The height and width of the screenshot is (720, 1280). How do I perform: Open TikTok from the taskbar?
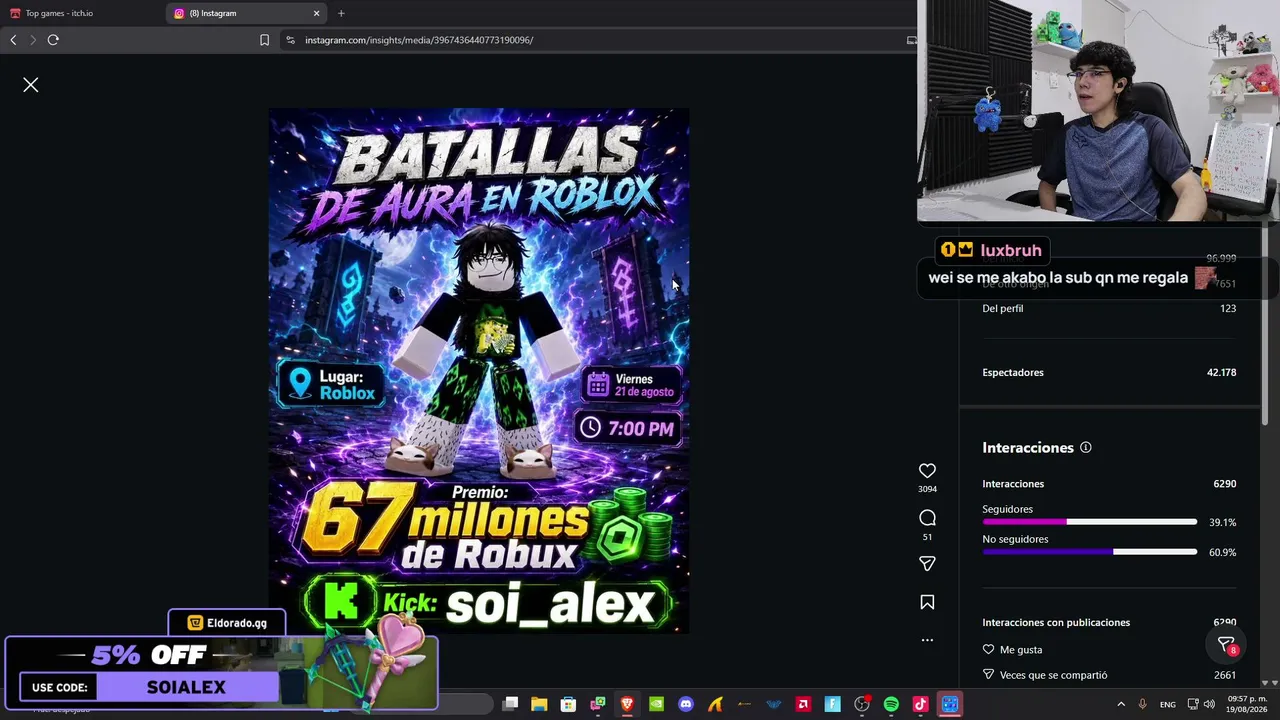pos(920,704)
